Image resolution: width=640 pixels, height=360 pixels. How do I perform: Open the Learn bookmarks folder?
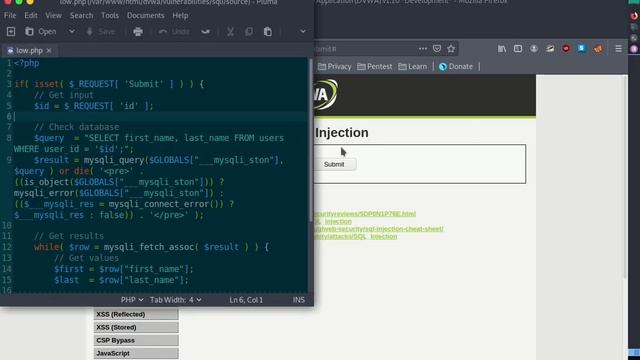[413, 67]
